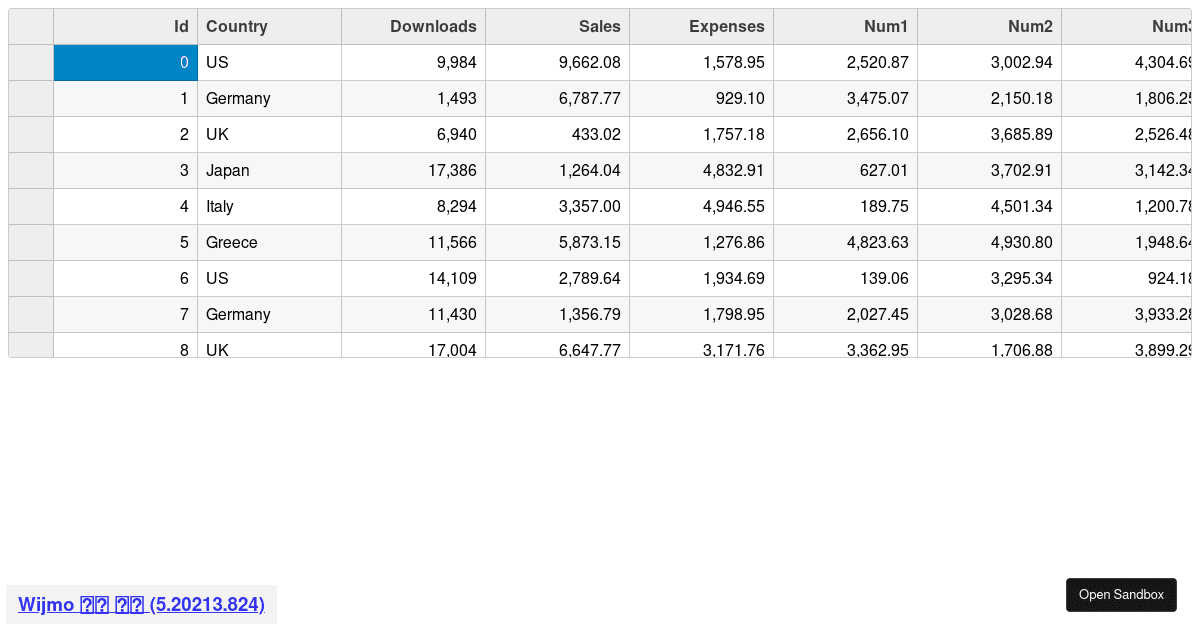Click the Downloads column header
Viewport: 1200px width, 630px height.
click(413, 27)
